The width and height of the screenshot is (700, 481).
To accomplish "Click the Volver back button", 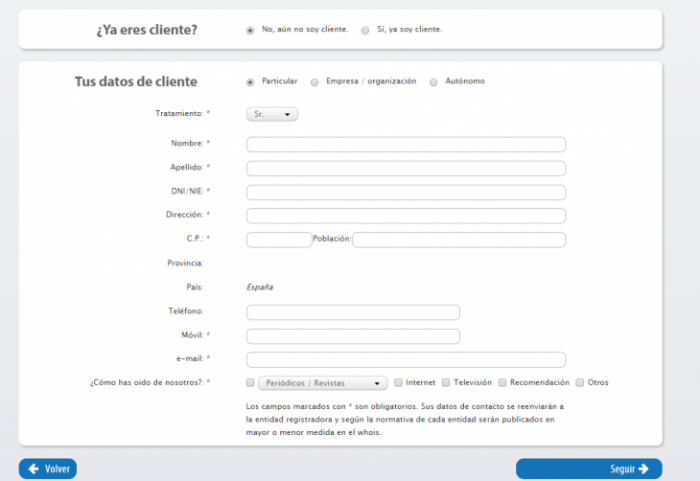I will pos(48,468).
